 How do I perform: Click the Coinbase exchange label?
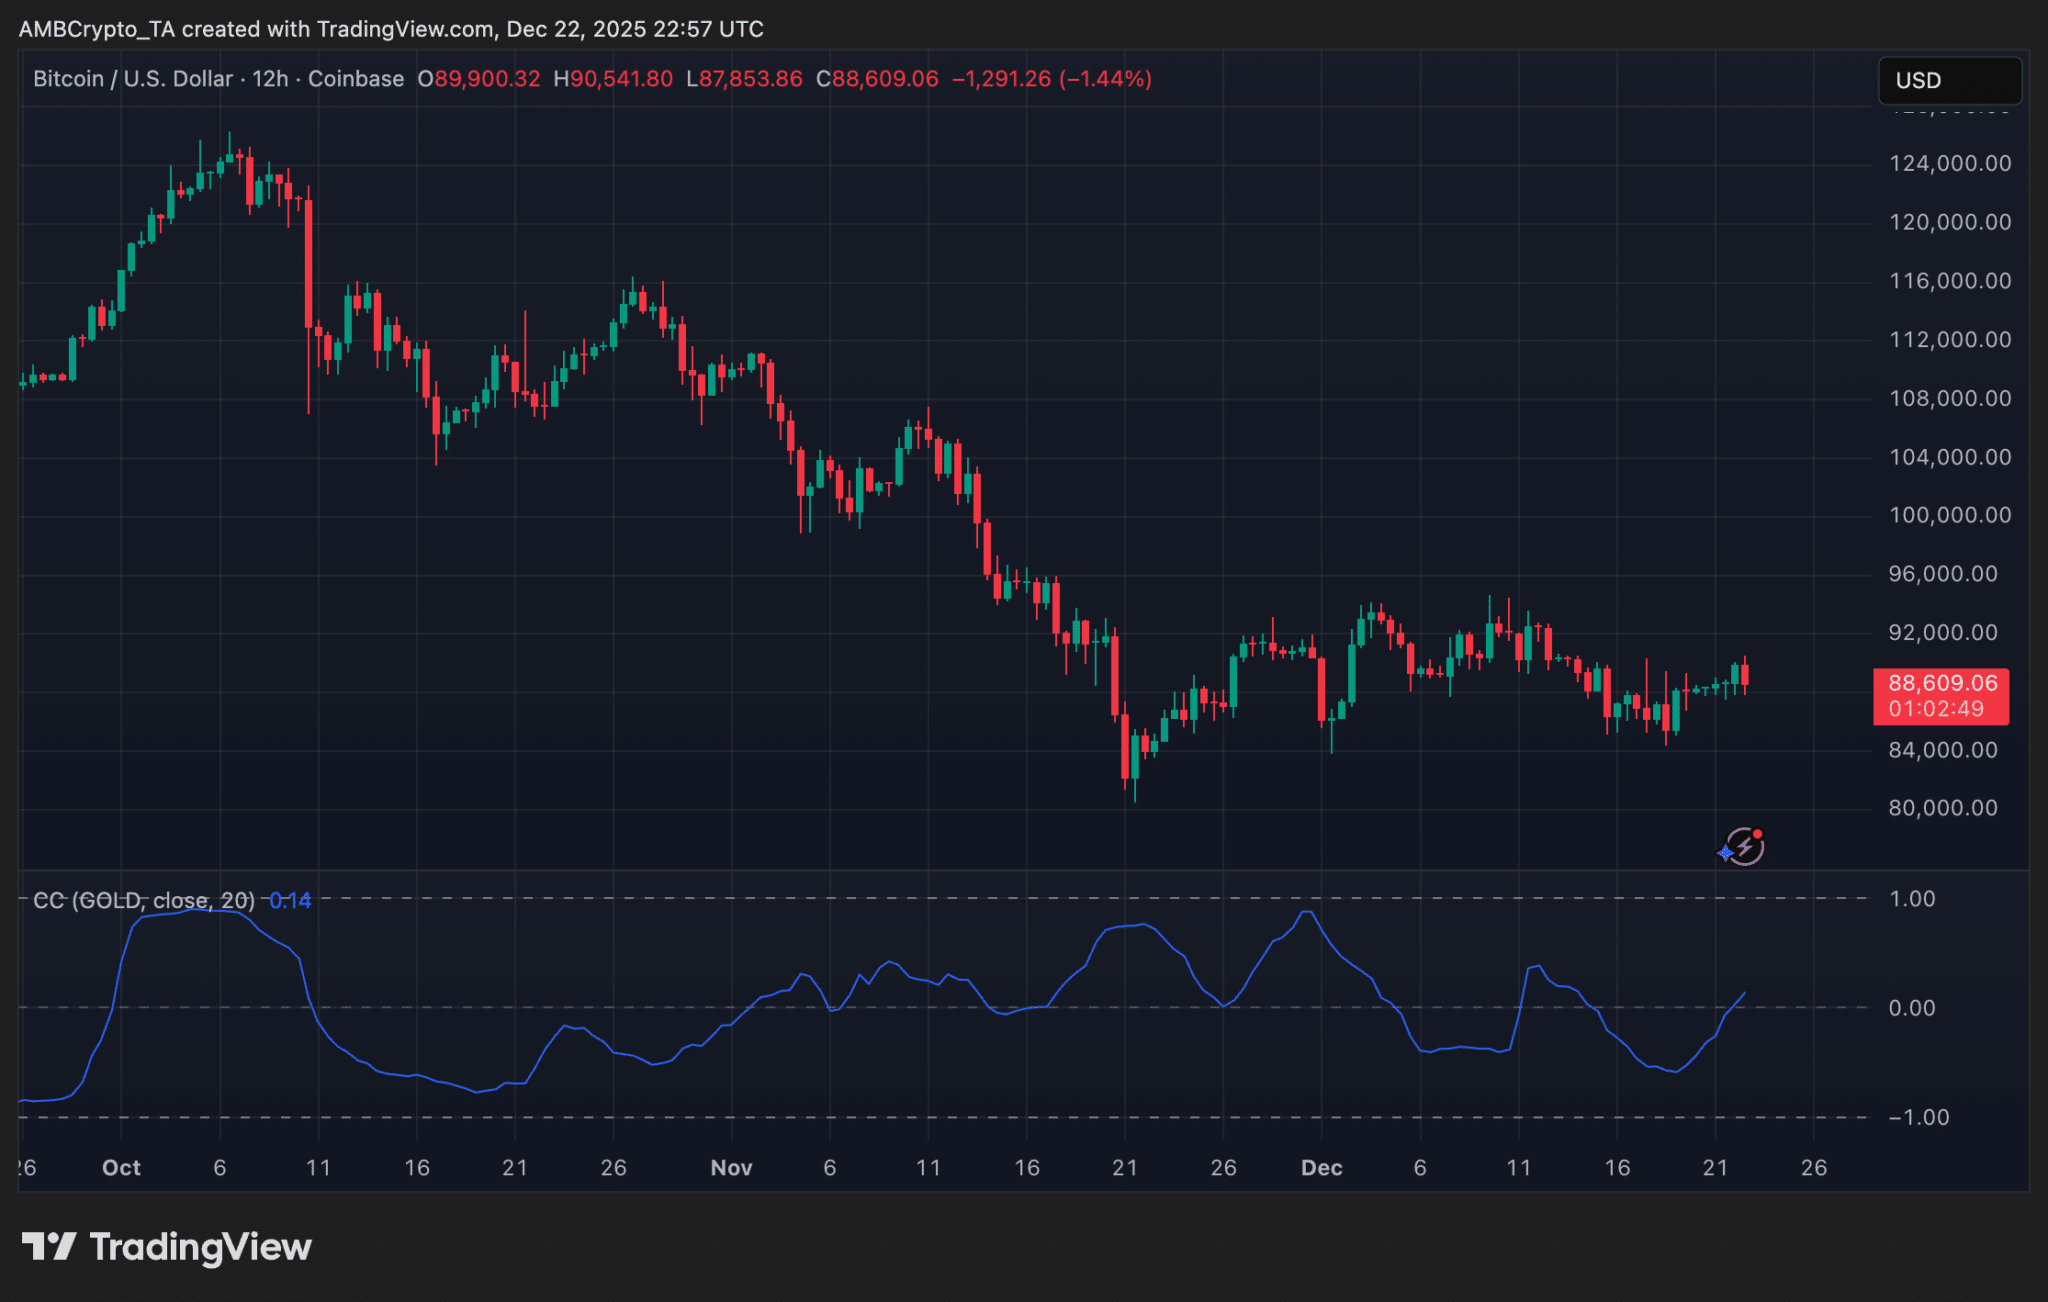355,79
